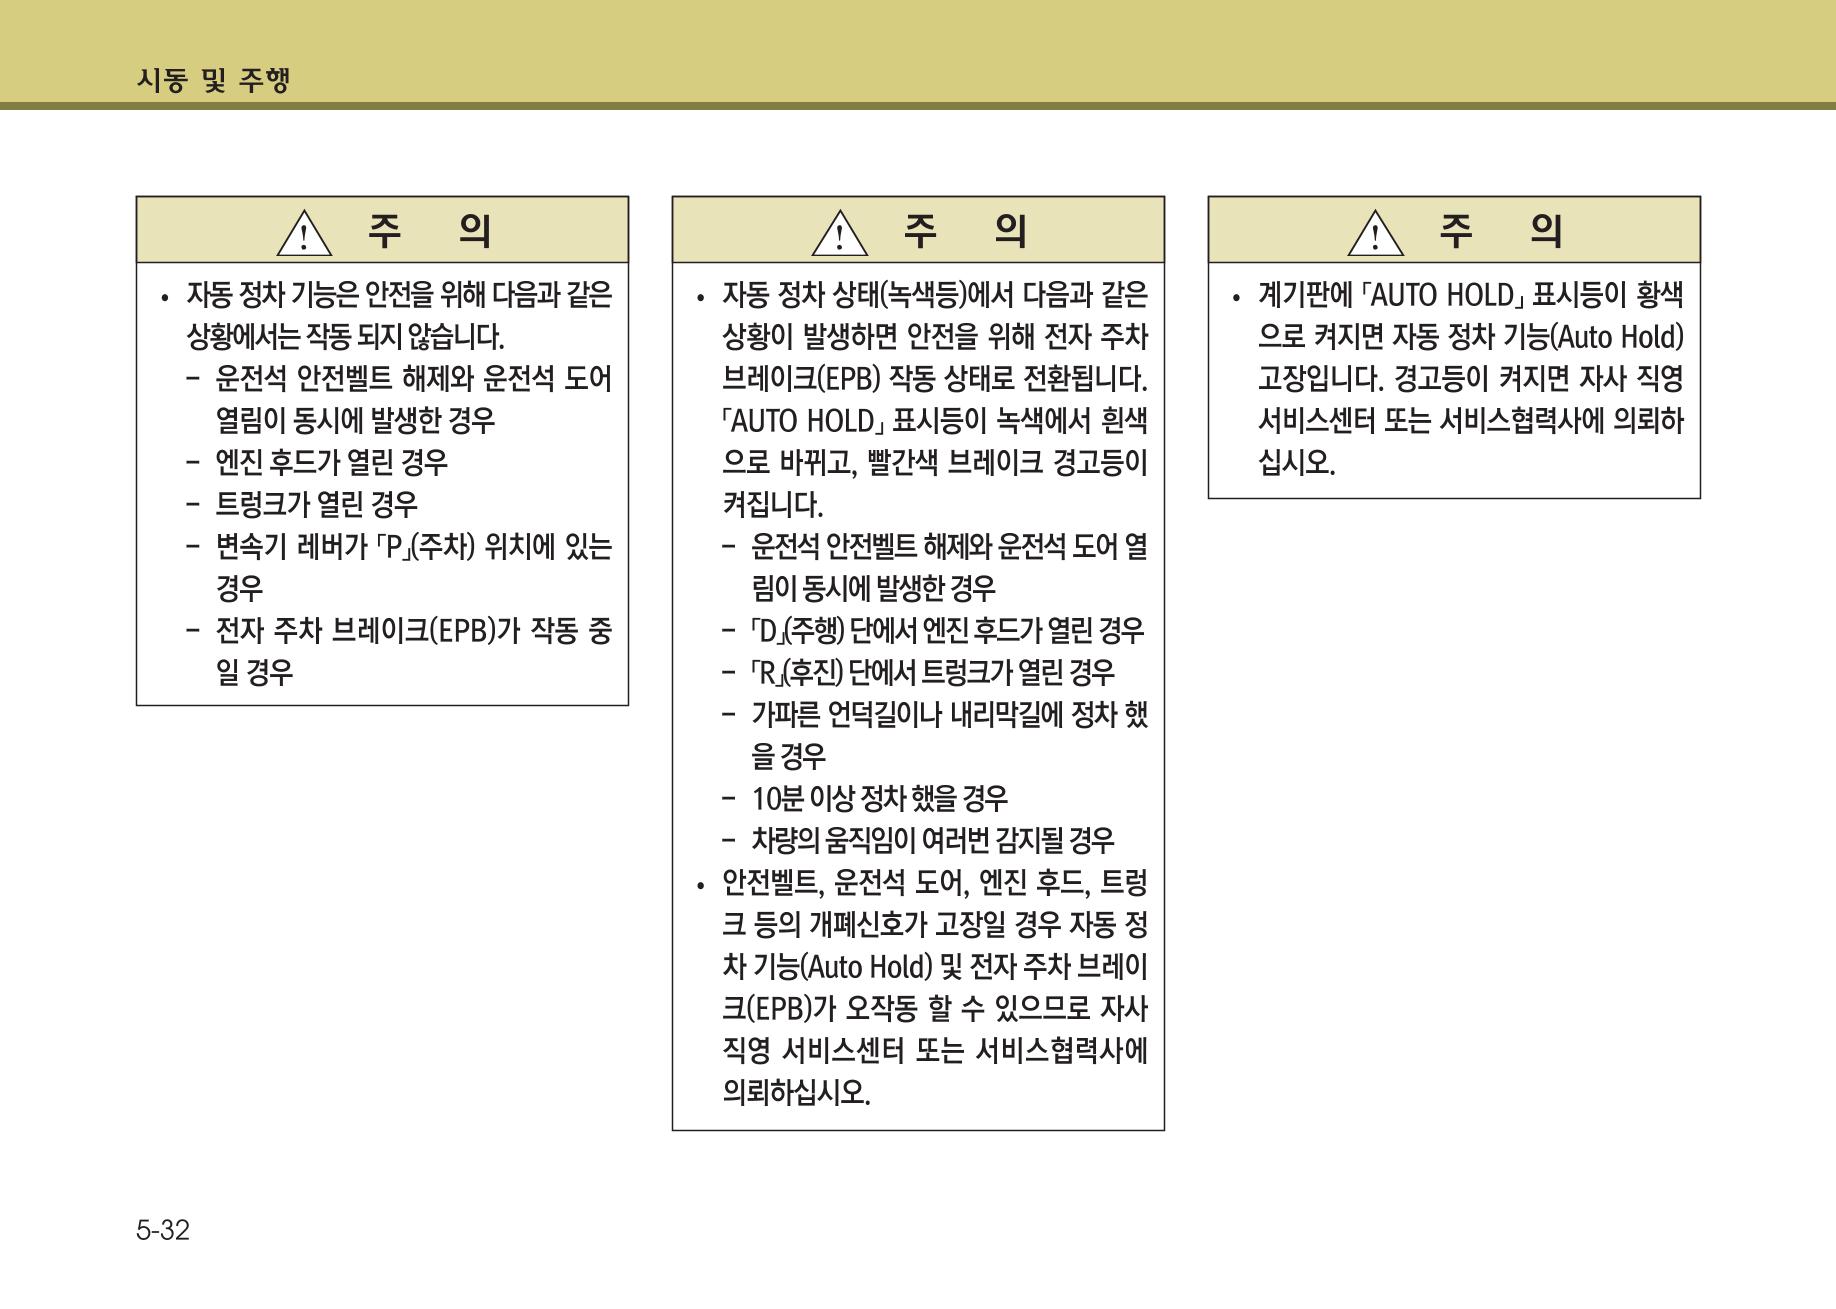
Task: Click the line '브레이크(EPB) 작동 상태로 전환됩니다.'
Action: pos(935,378)
